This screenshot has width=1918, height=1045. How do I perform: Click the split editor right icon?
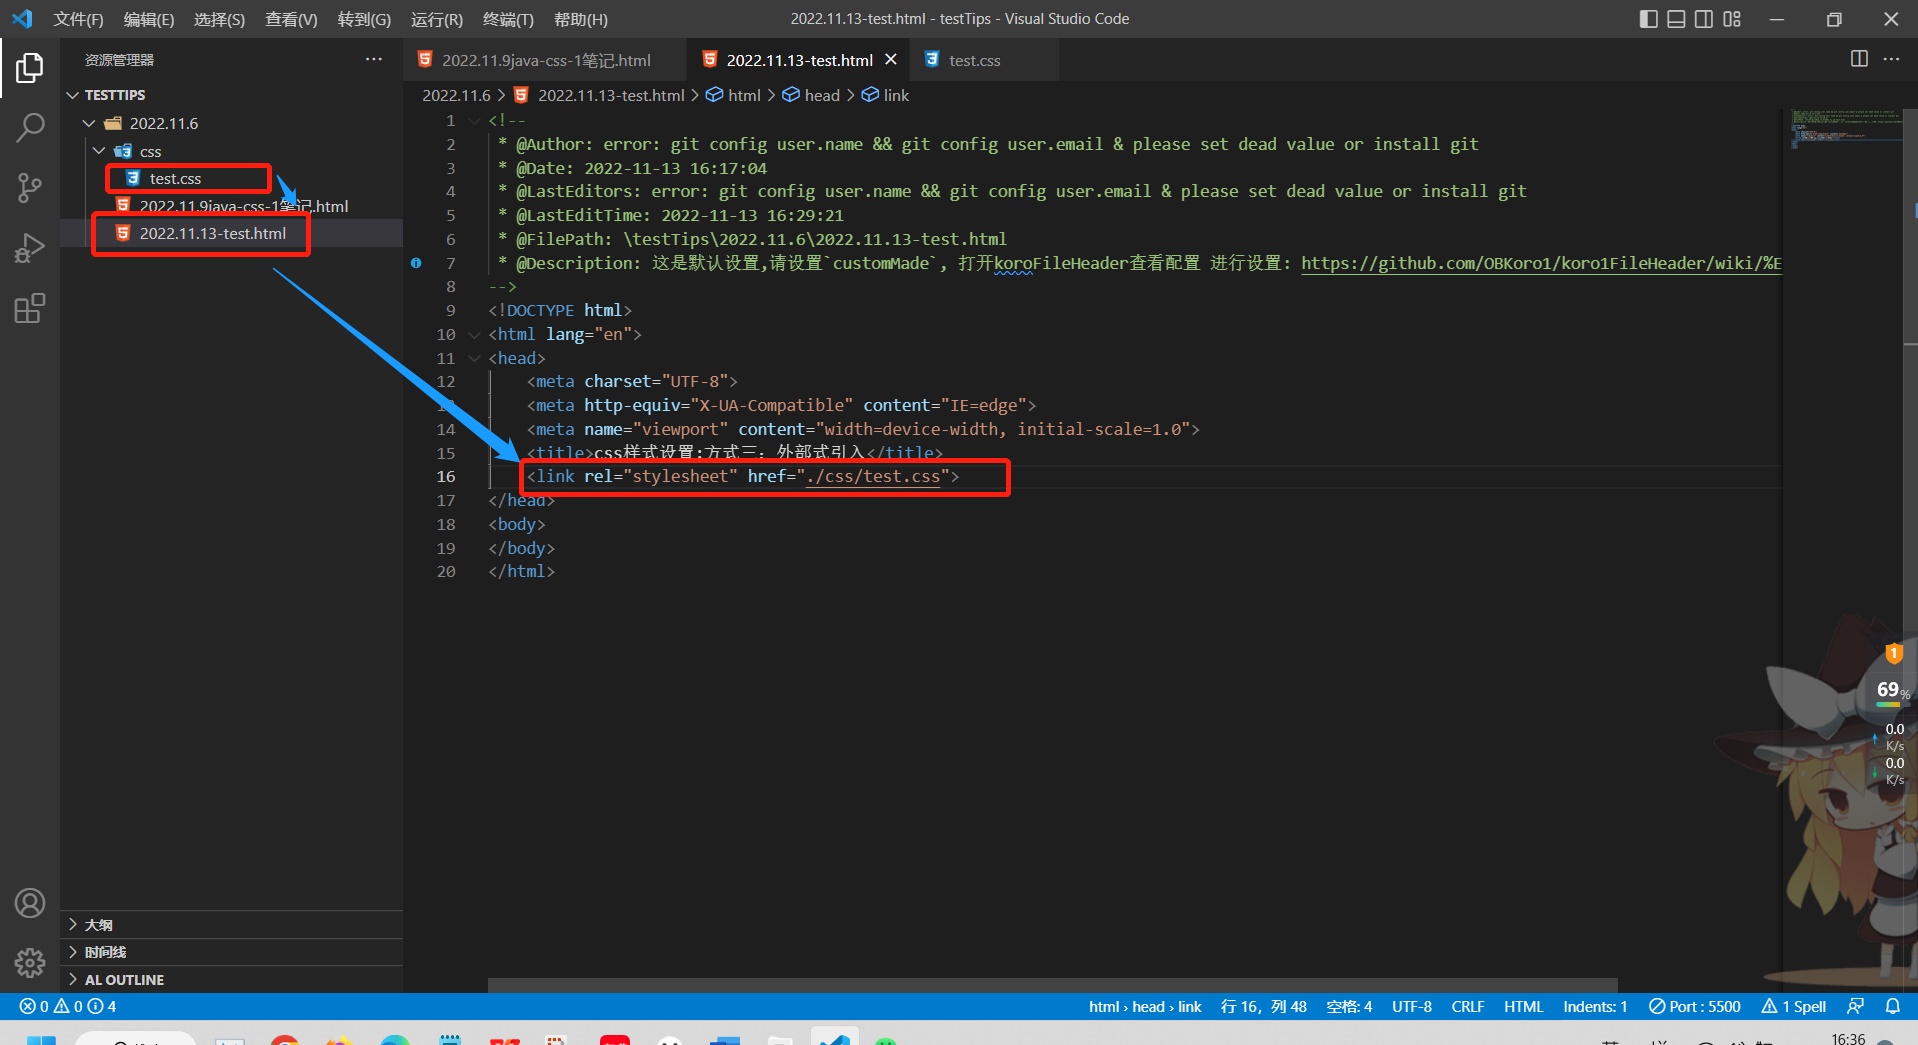(1859, 59)
